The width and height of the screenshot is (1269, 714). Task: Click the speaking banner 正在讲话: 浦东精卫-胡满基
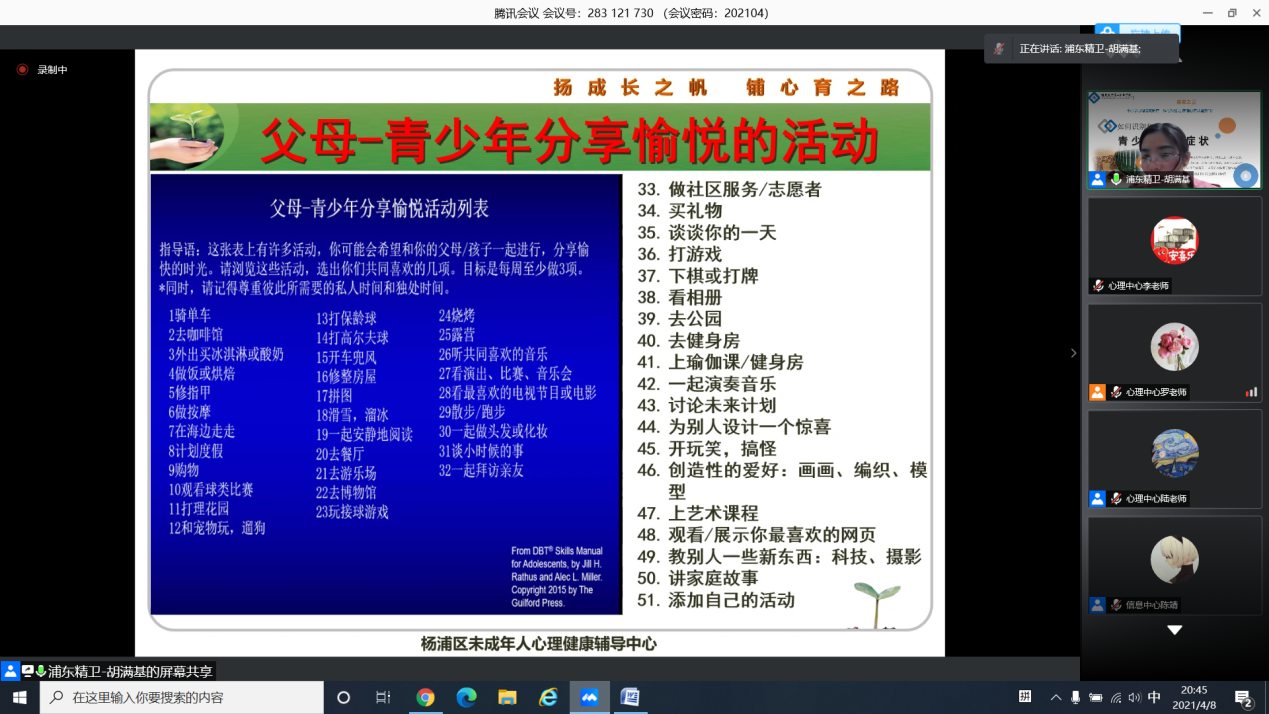[x=1080, y=48]
